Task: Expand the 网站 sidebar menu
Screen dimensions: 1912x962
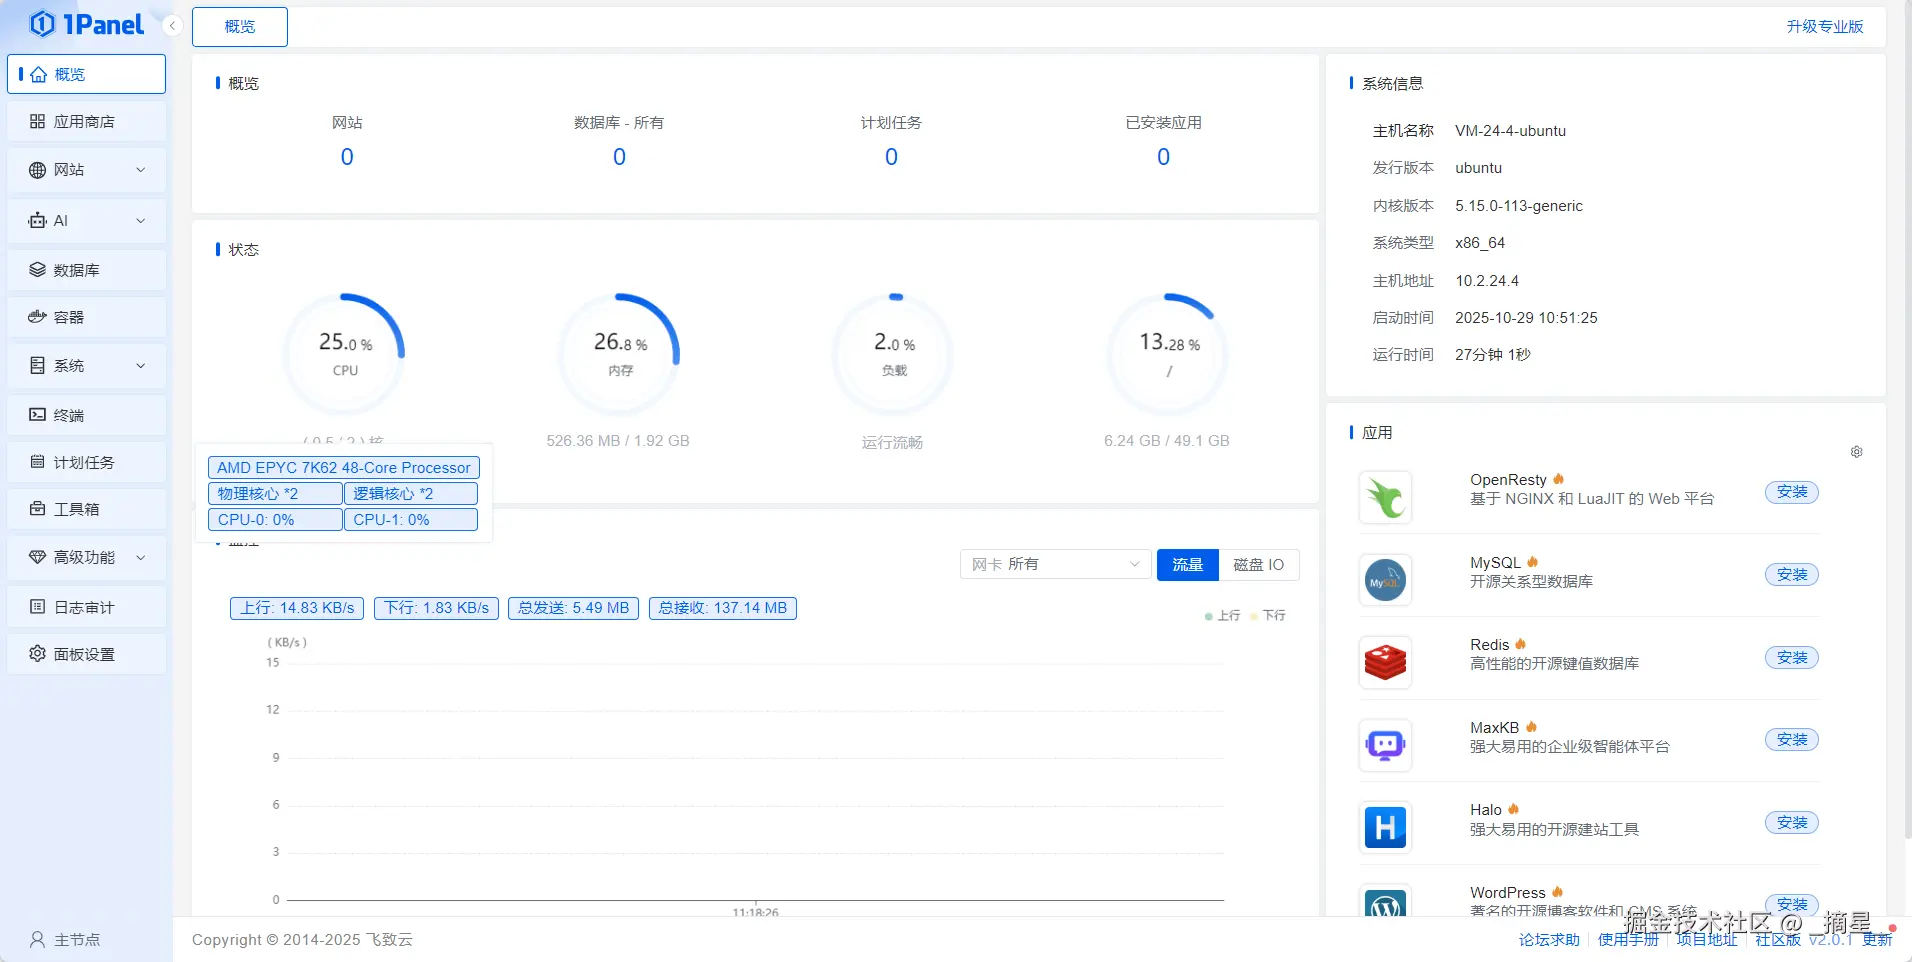Action: point(86,170)
